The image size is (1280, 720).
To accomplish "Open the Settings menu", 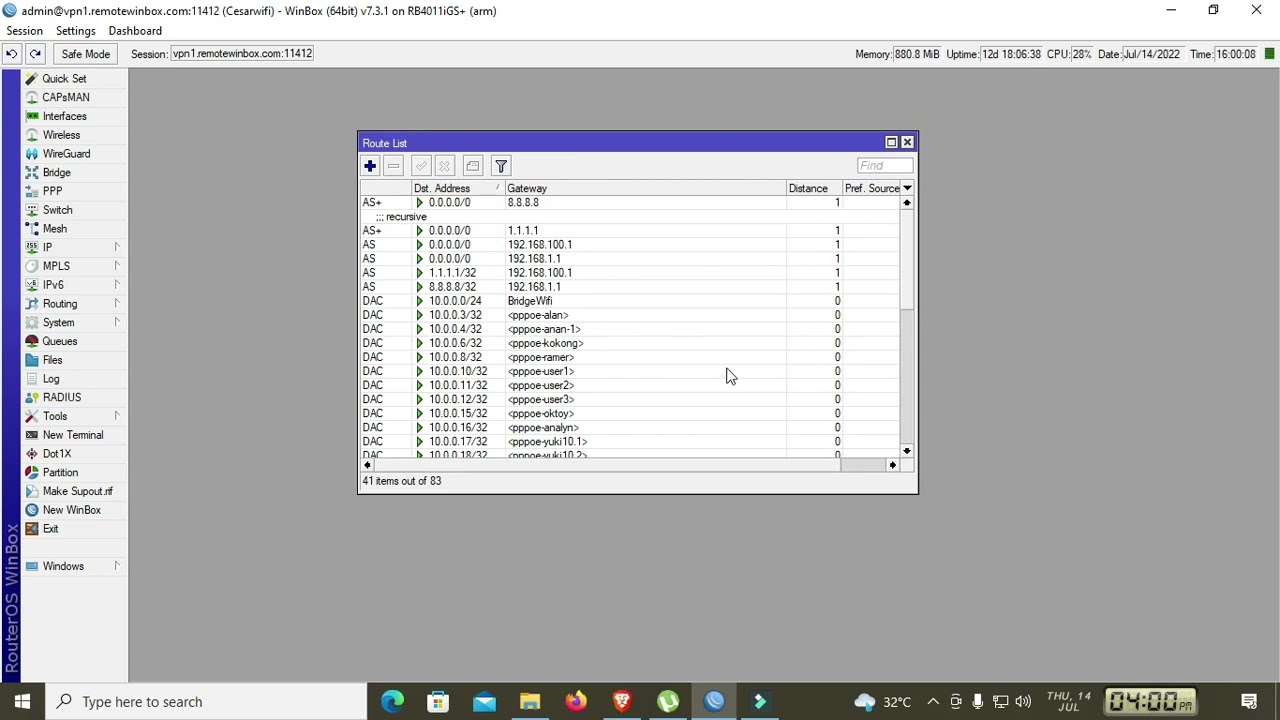I will tap(75, 31).
